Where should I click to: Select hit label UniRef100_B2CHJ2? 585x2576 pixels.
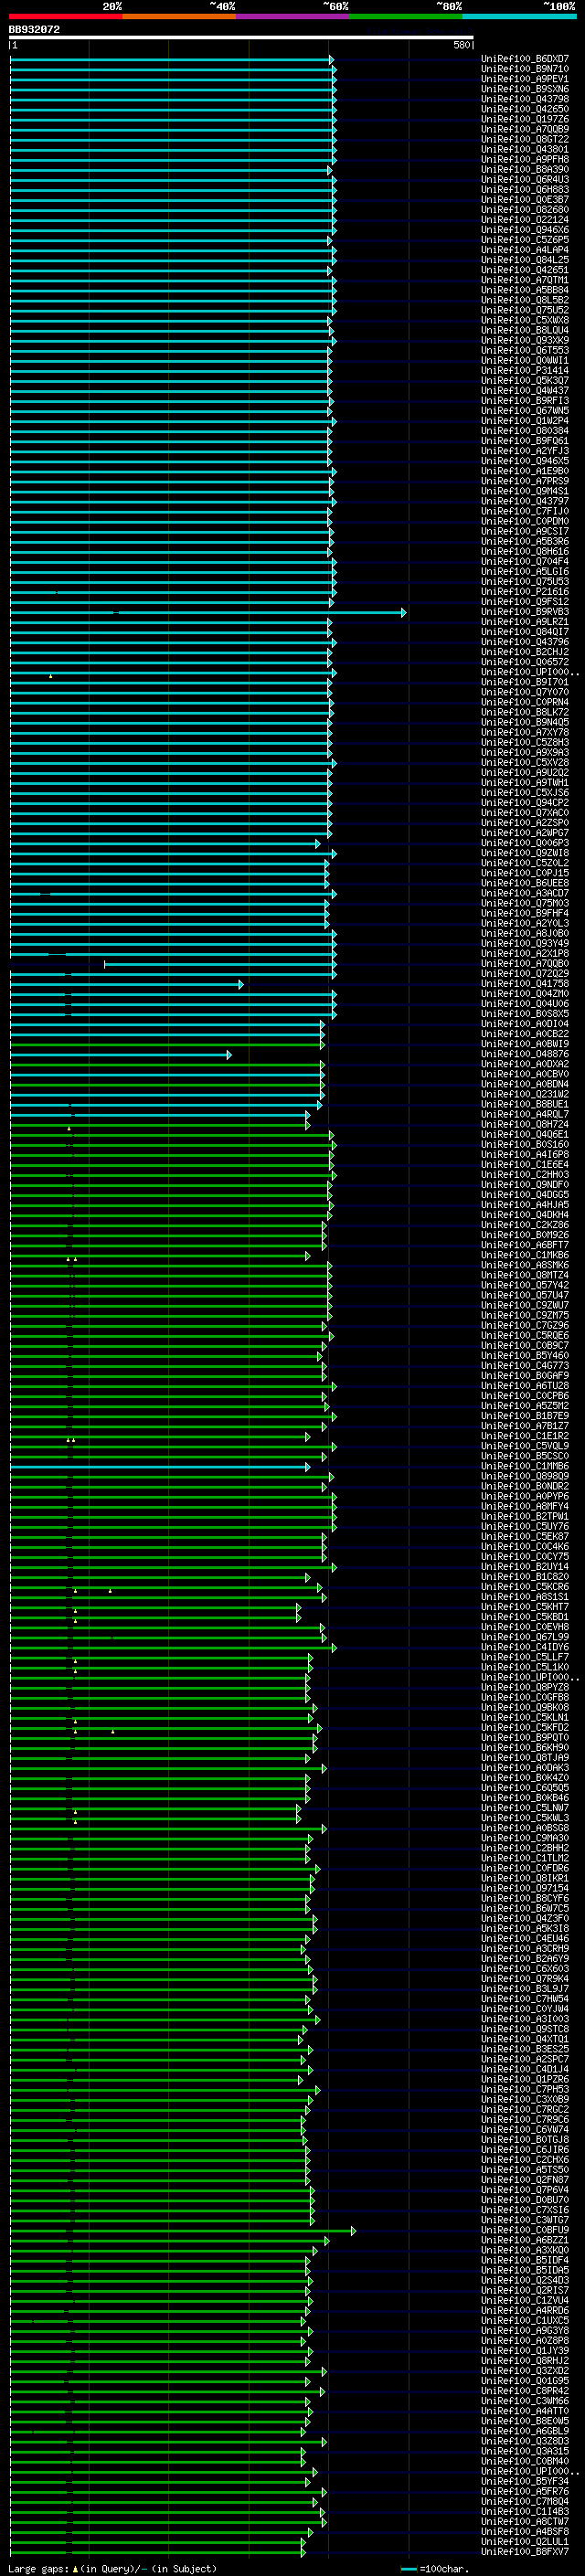tap(525, 652)
